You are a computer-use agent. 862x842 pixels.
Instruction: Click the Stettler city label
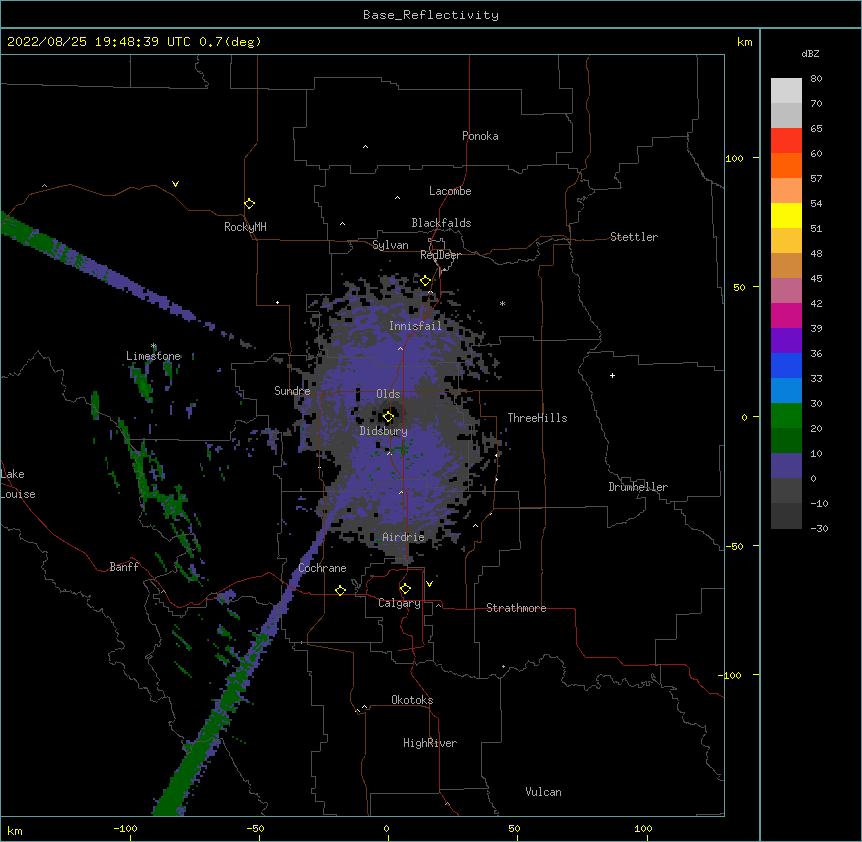point(634,237)
